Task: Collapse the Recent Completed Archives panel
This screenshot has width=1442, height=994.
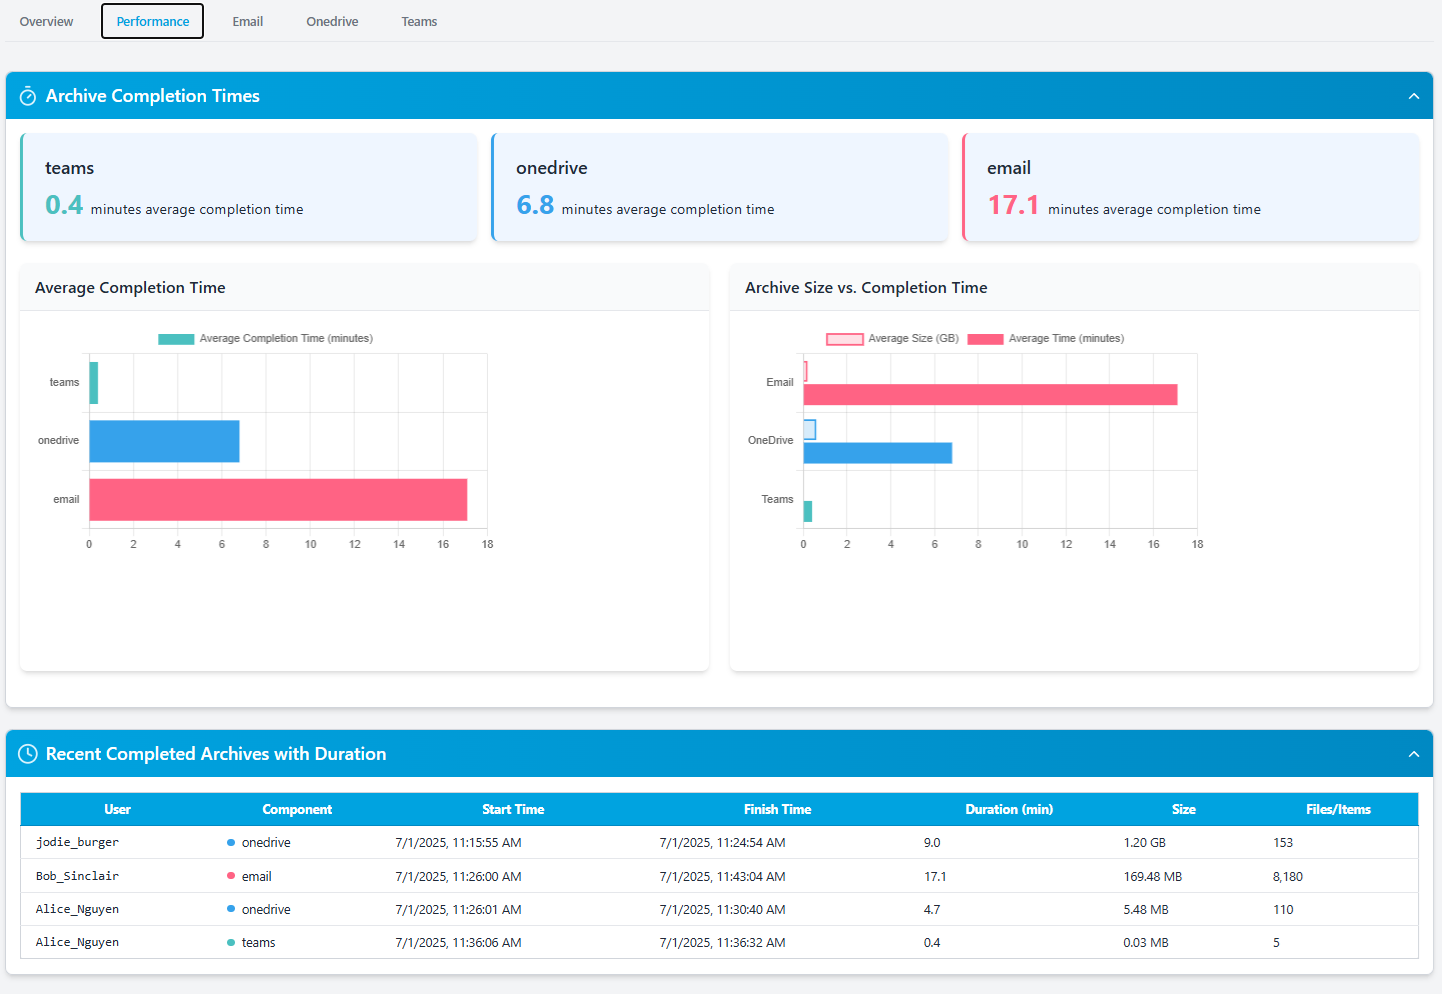Action: (1413, 754)
